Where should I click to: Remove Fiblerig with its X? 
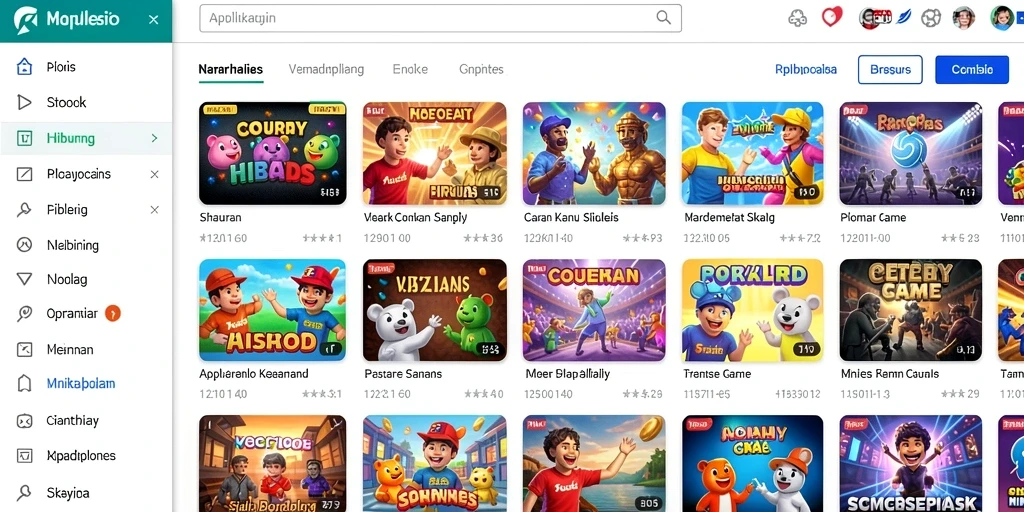[x=154, y=210]
